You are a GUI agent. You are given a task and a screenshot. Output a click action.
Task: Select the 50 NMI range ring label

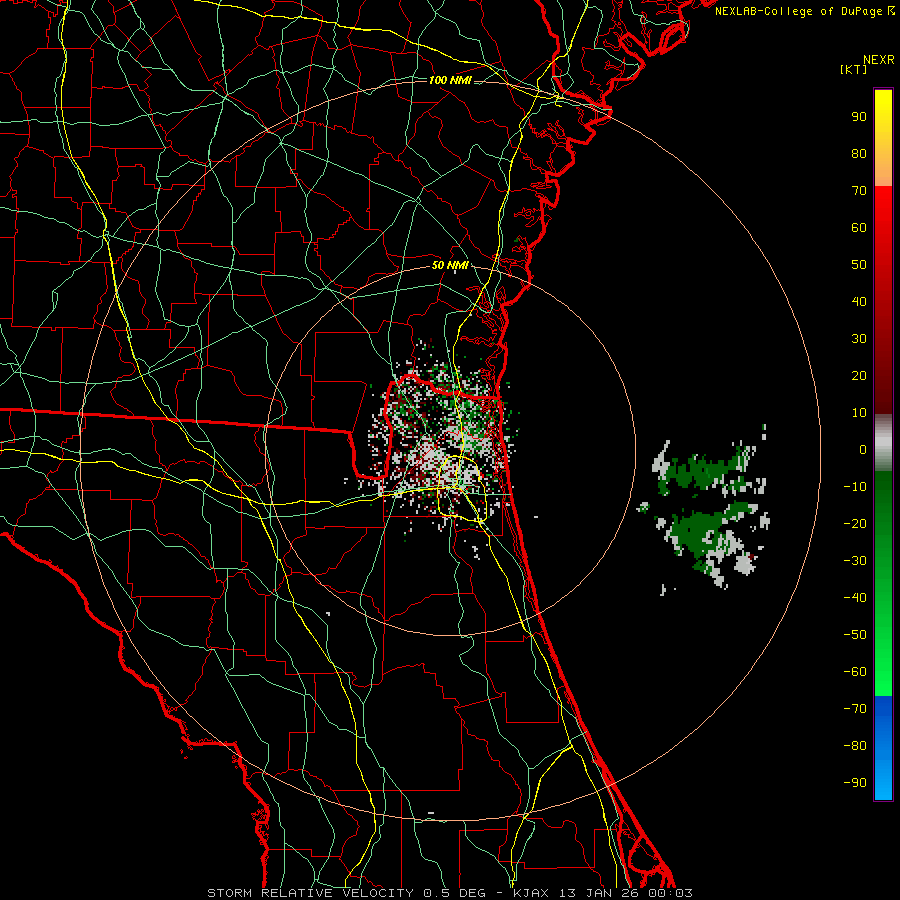point(450,265)
